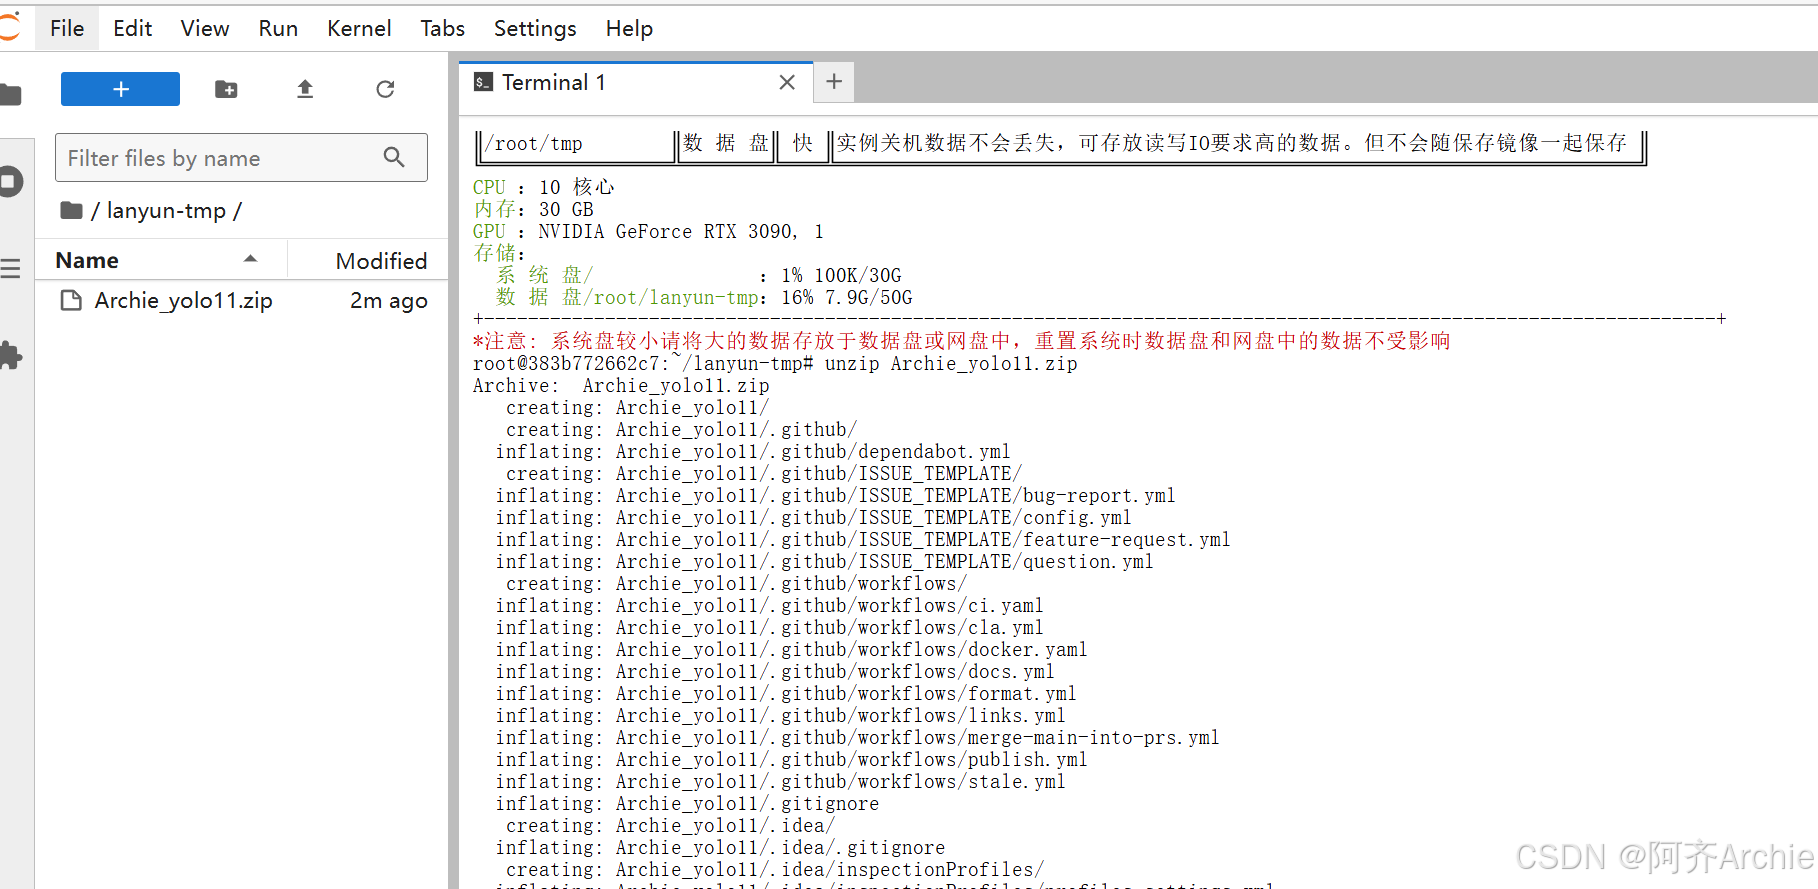Image resolution: width=1818 pixels, height=889 pixels.
Task: Close the Terminal 1 tab
Action: (x=787, y=82)
